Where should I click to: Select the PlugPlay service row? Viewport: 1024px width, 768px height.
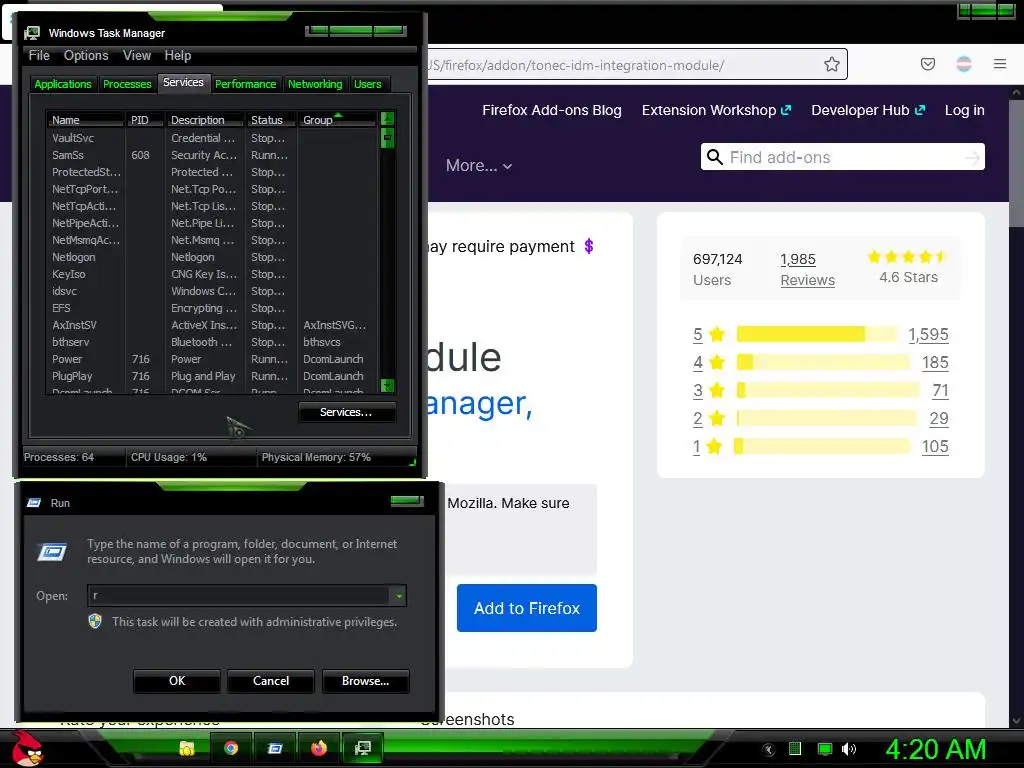[212, 376]
